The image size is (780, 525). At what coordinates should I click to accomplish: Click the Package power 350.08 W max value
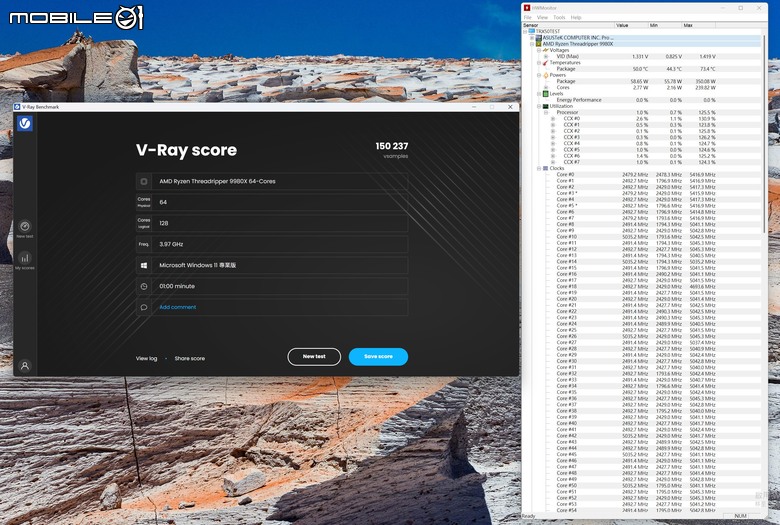(x=706, y=81)
